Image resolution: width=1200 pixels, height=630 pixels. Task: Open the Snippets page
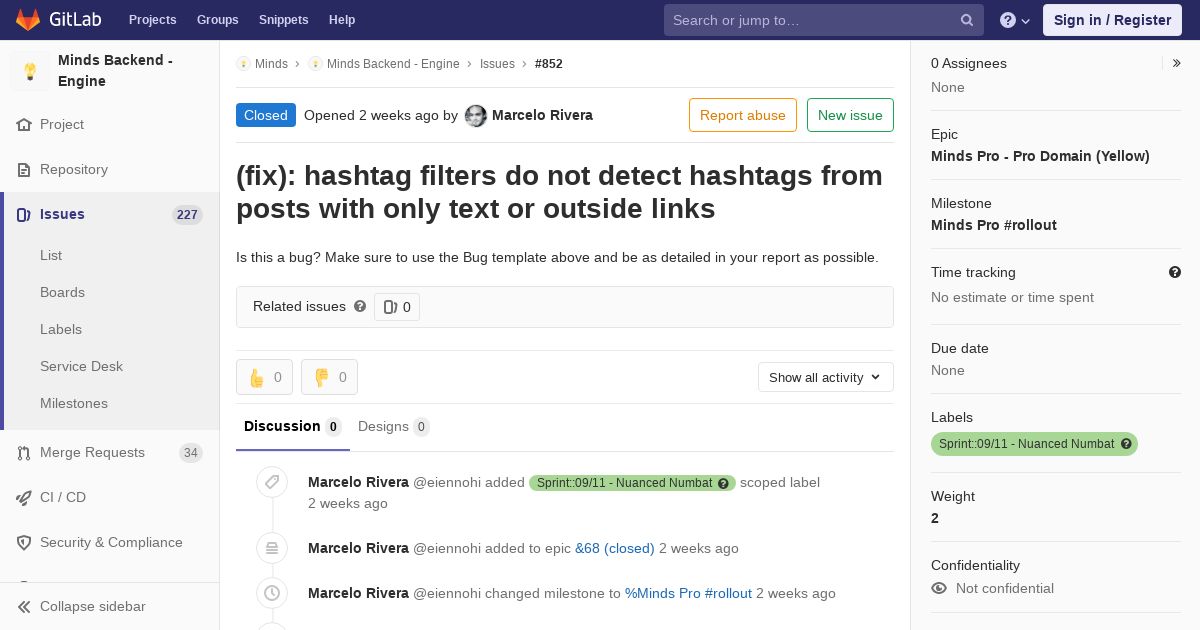point(283,20)
